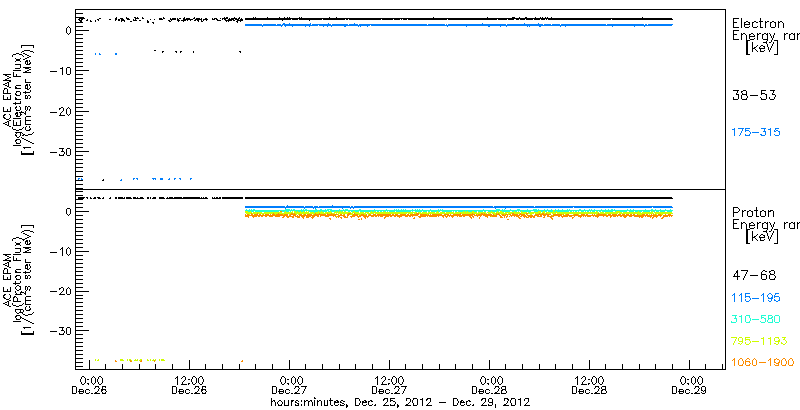Image resolution: width=800 pixels, height=410 pixels.
Task: Click the "0:00" tick label above Dec.28
Action: [489, 380]
